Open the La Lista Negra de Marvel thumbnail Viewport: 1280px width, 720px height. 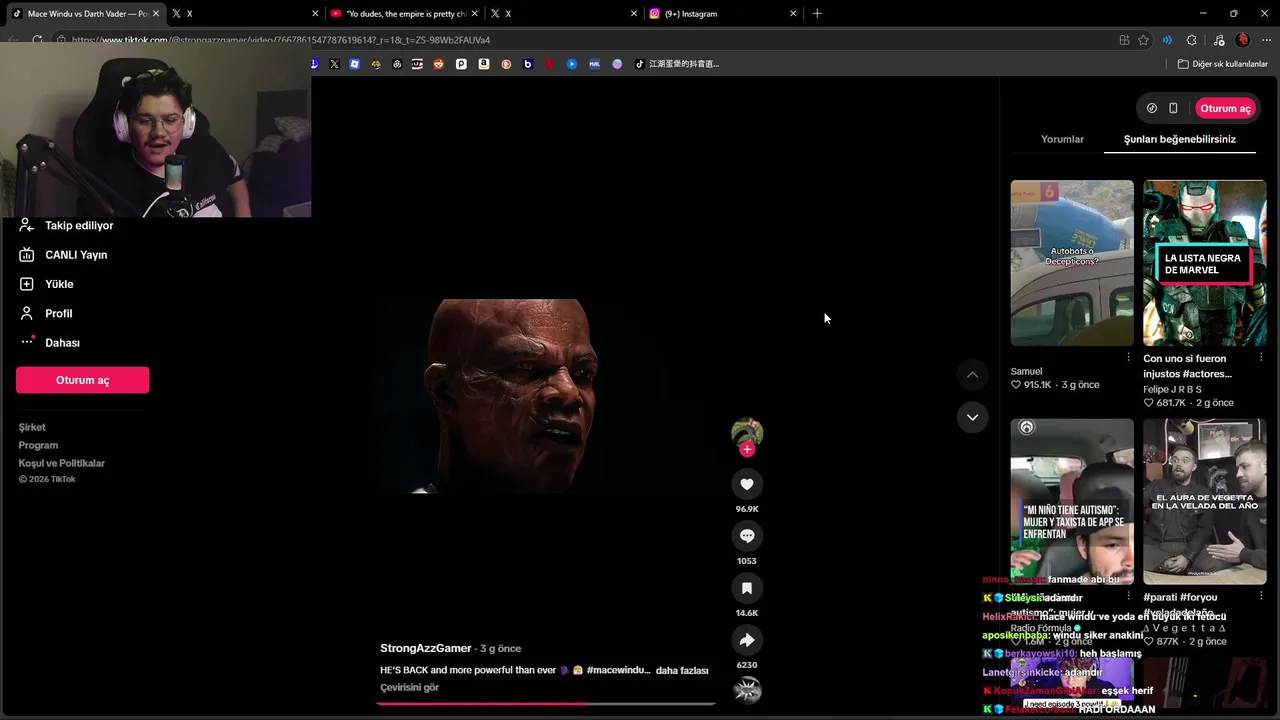1204,263
